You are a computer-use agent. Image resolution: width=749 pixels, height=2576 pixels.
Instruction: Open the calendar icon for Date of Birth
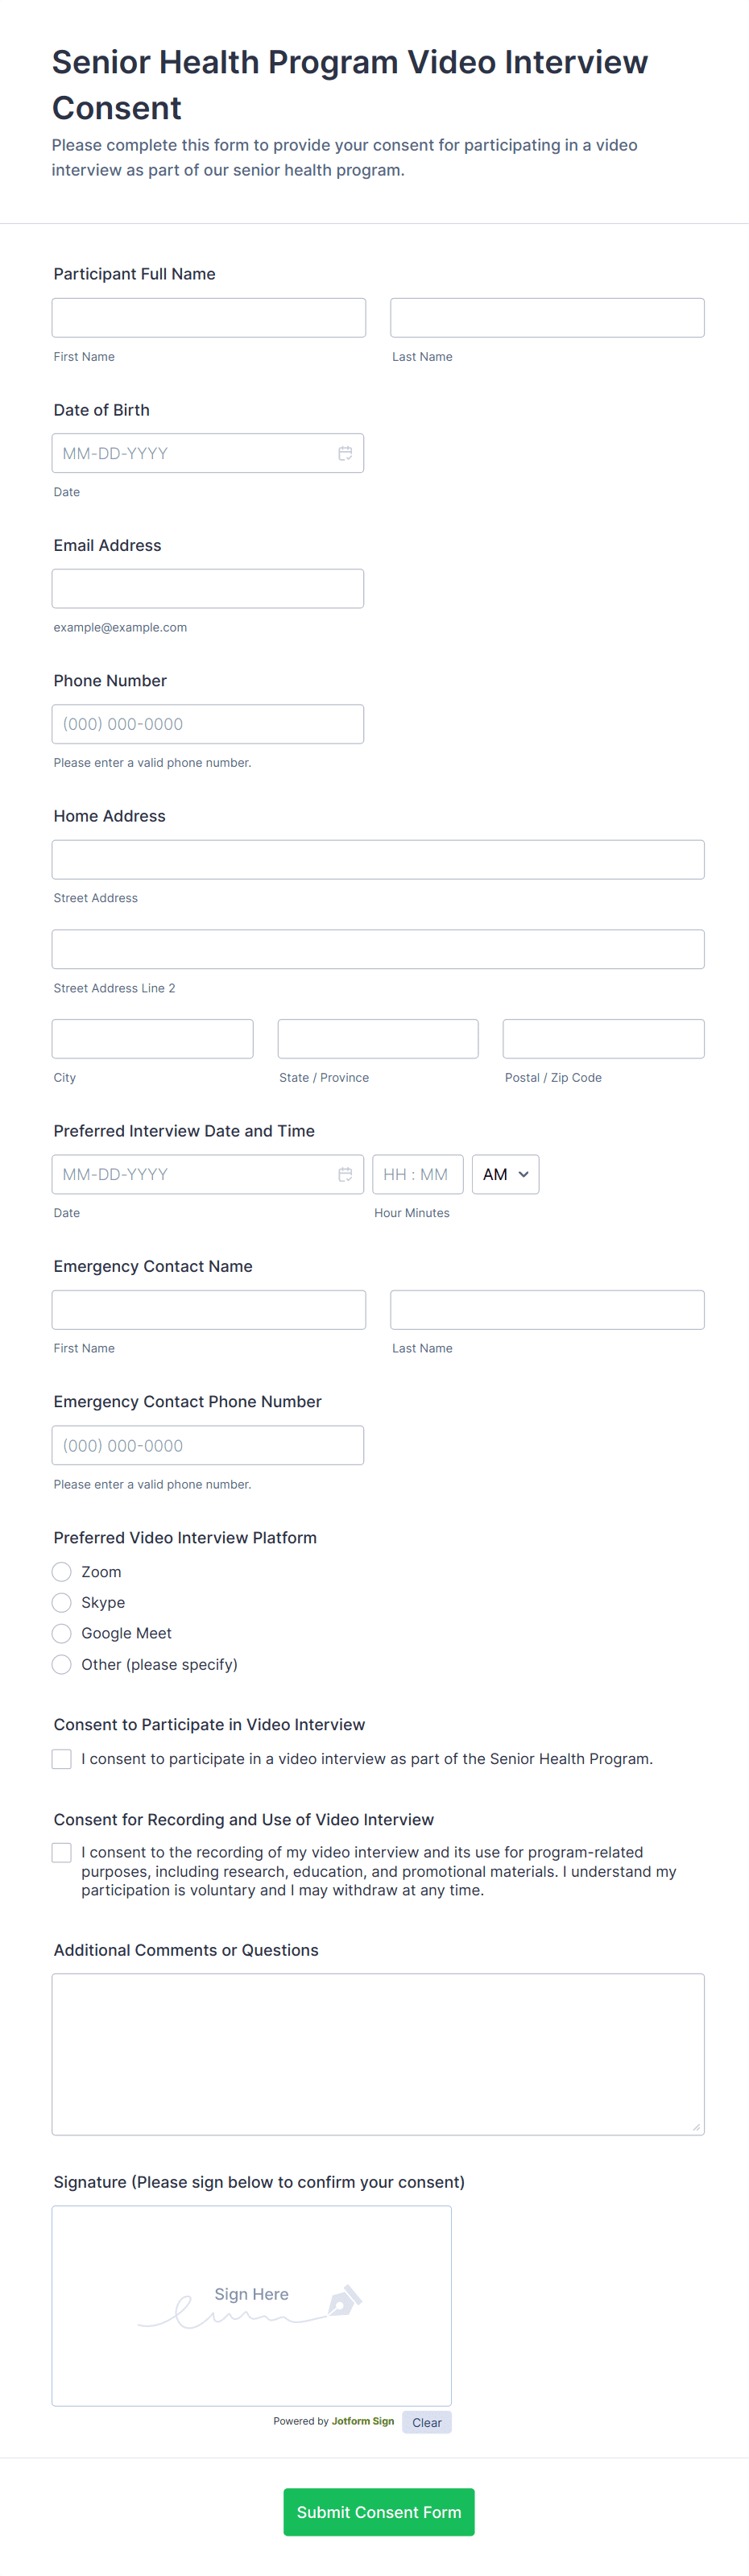pyautogui.click(x=345, y=452)
